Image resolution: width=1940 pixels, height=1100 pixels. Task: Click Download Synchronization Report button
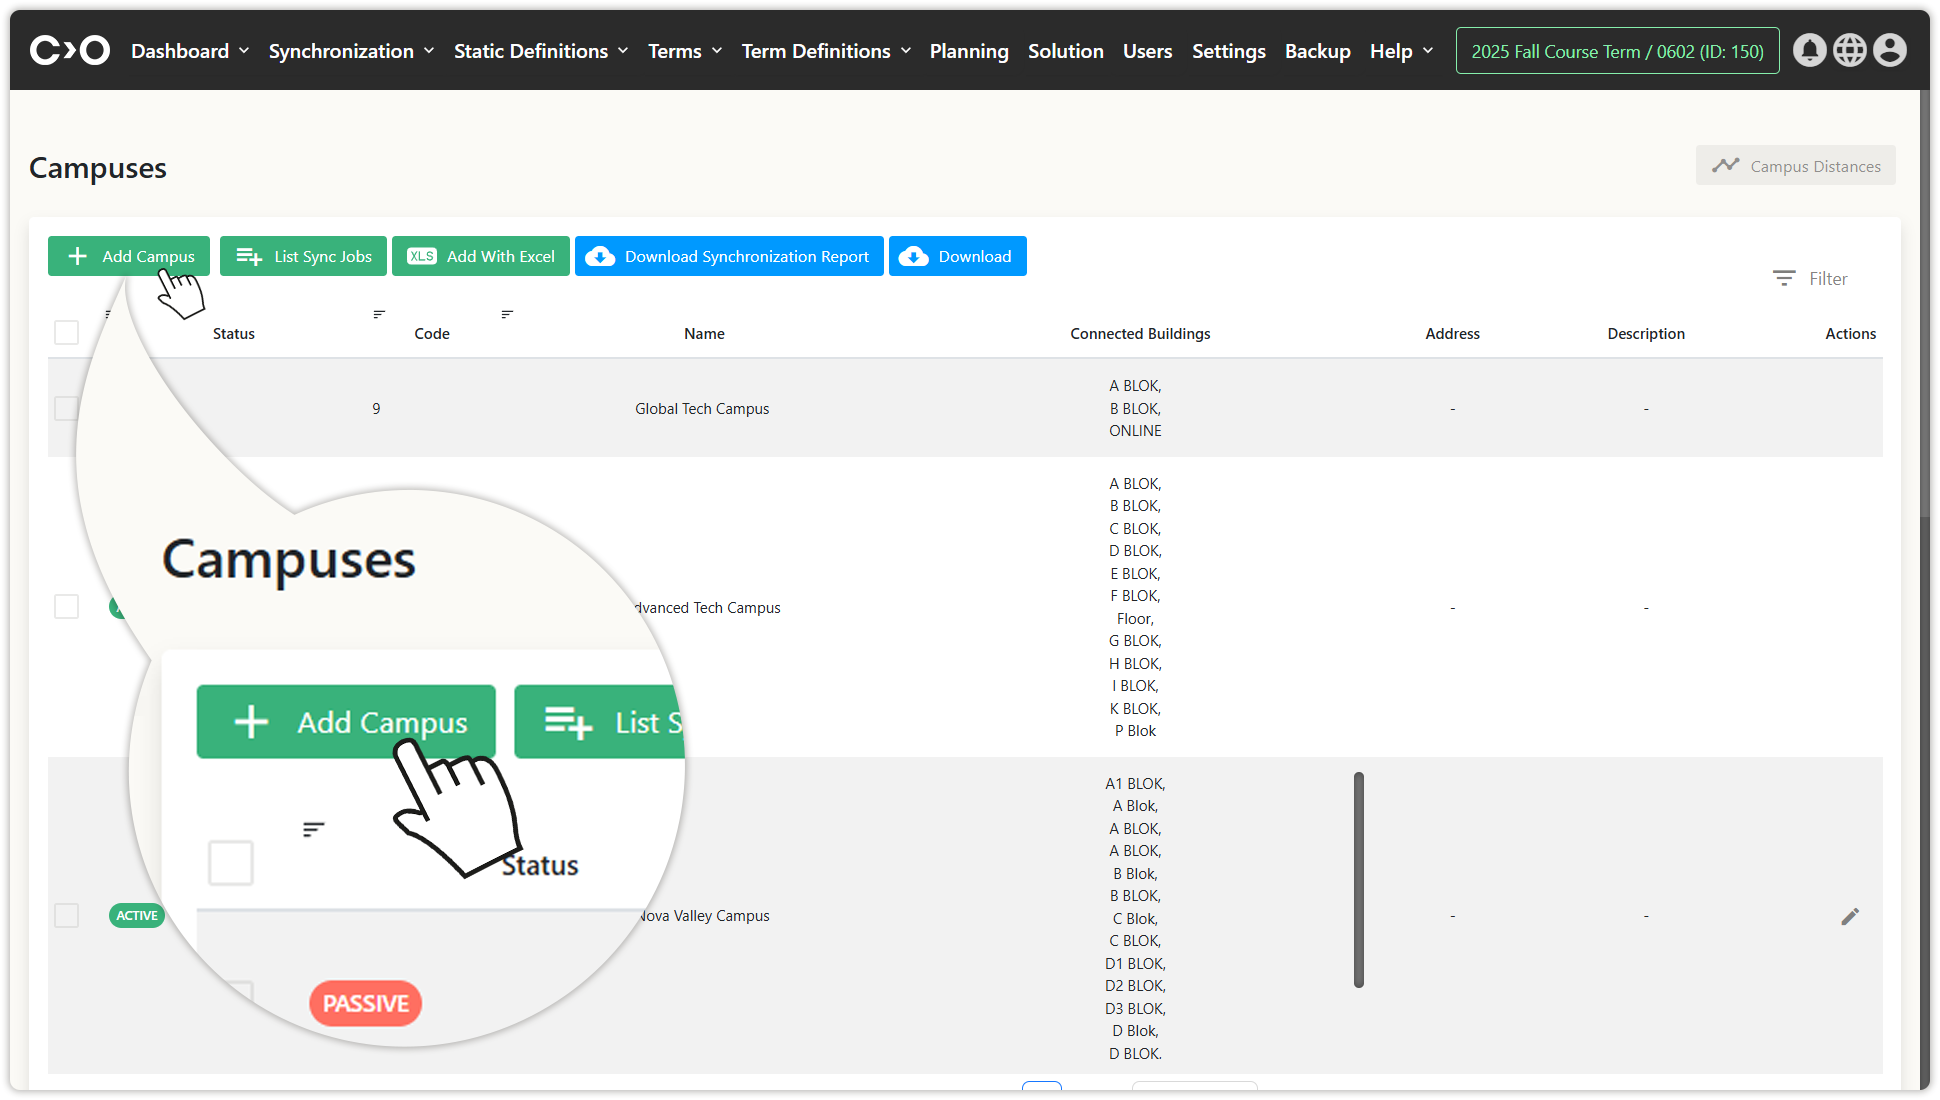point(729,256)
